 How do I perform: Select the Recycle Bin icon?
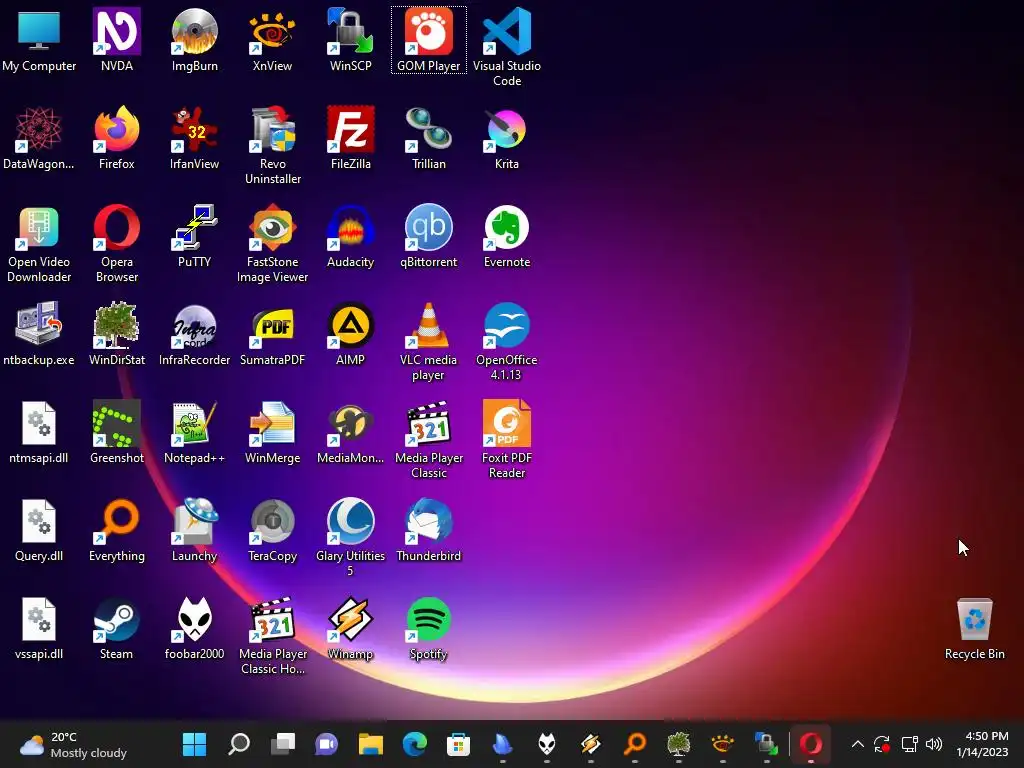(x=974, y=628)
